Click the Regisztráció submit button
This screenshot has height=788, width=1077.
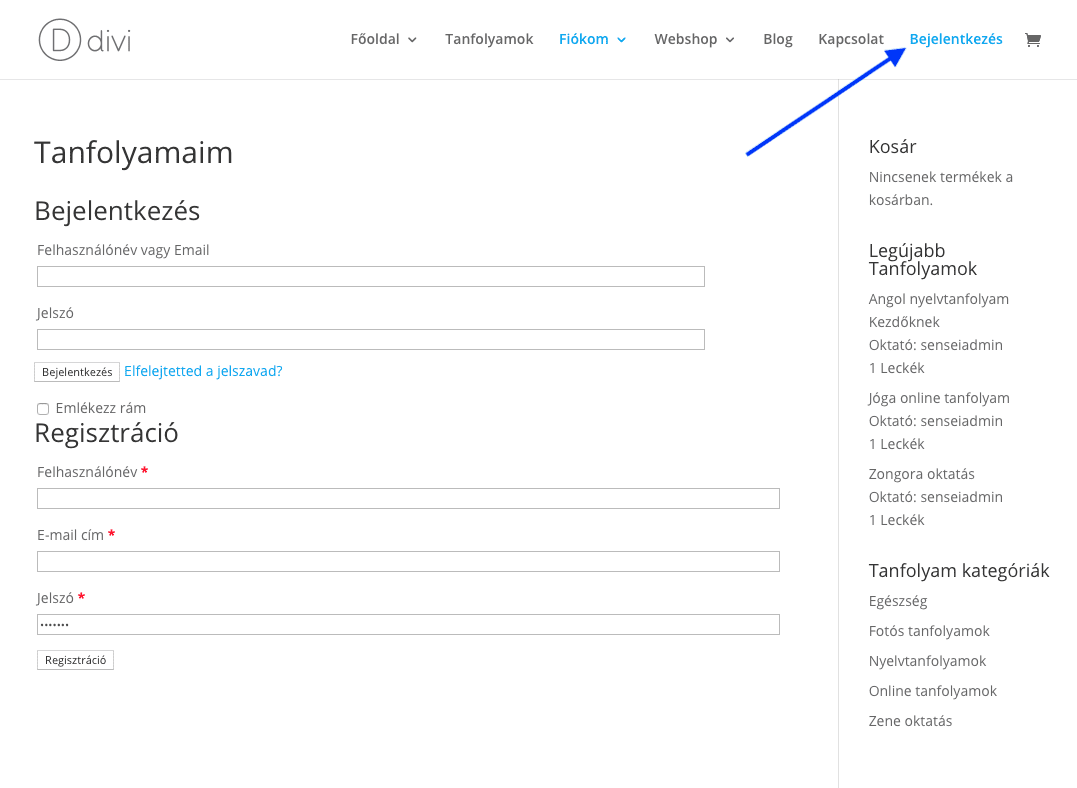pos(76,660)
